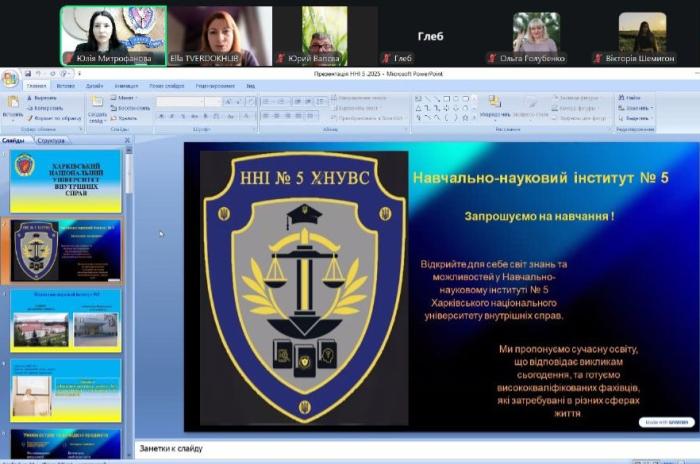Click the Заметки к слайду notes field
Image resolution: width=700 pixels, height=464 pixels.
(x=417, y=448)
